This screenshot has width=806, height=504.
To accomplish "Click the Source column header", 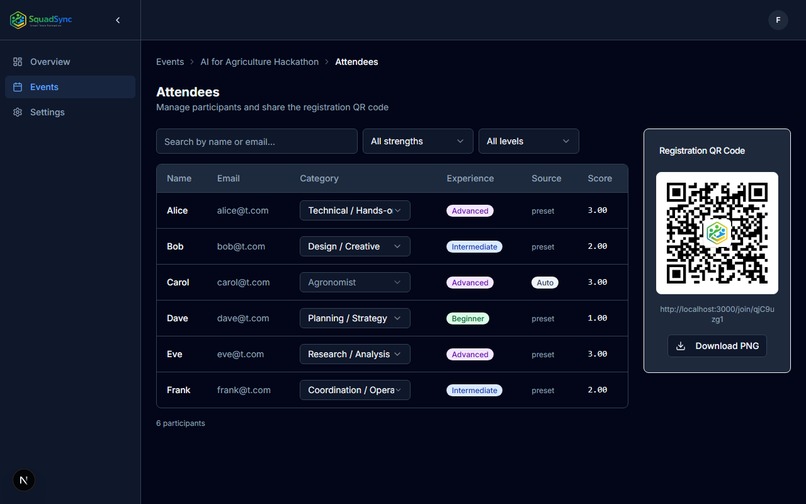I will (546, 178).
